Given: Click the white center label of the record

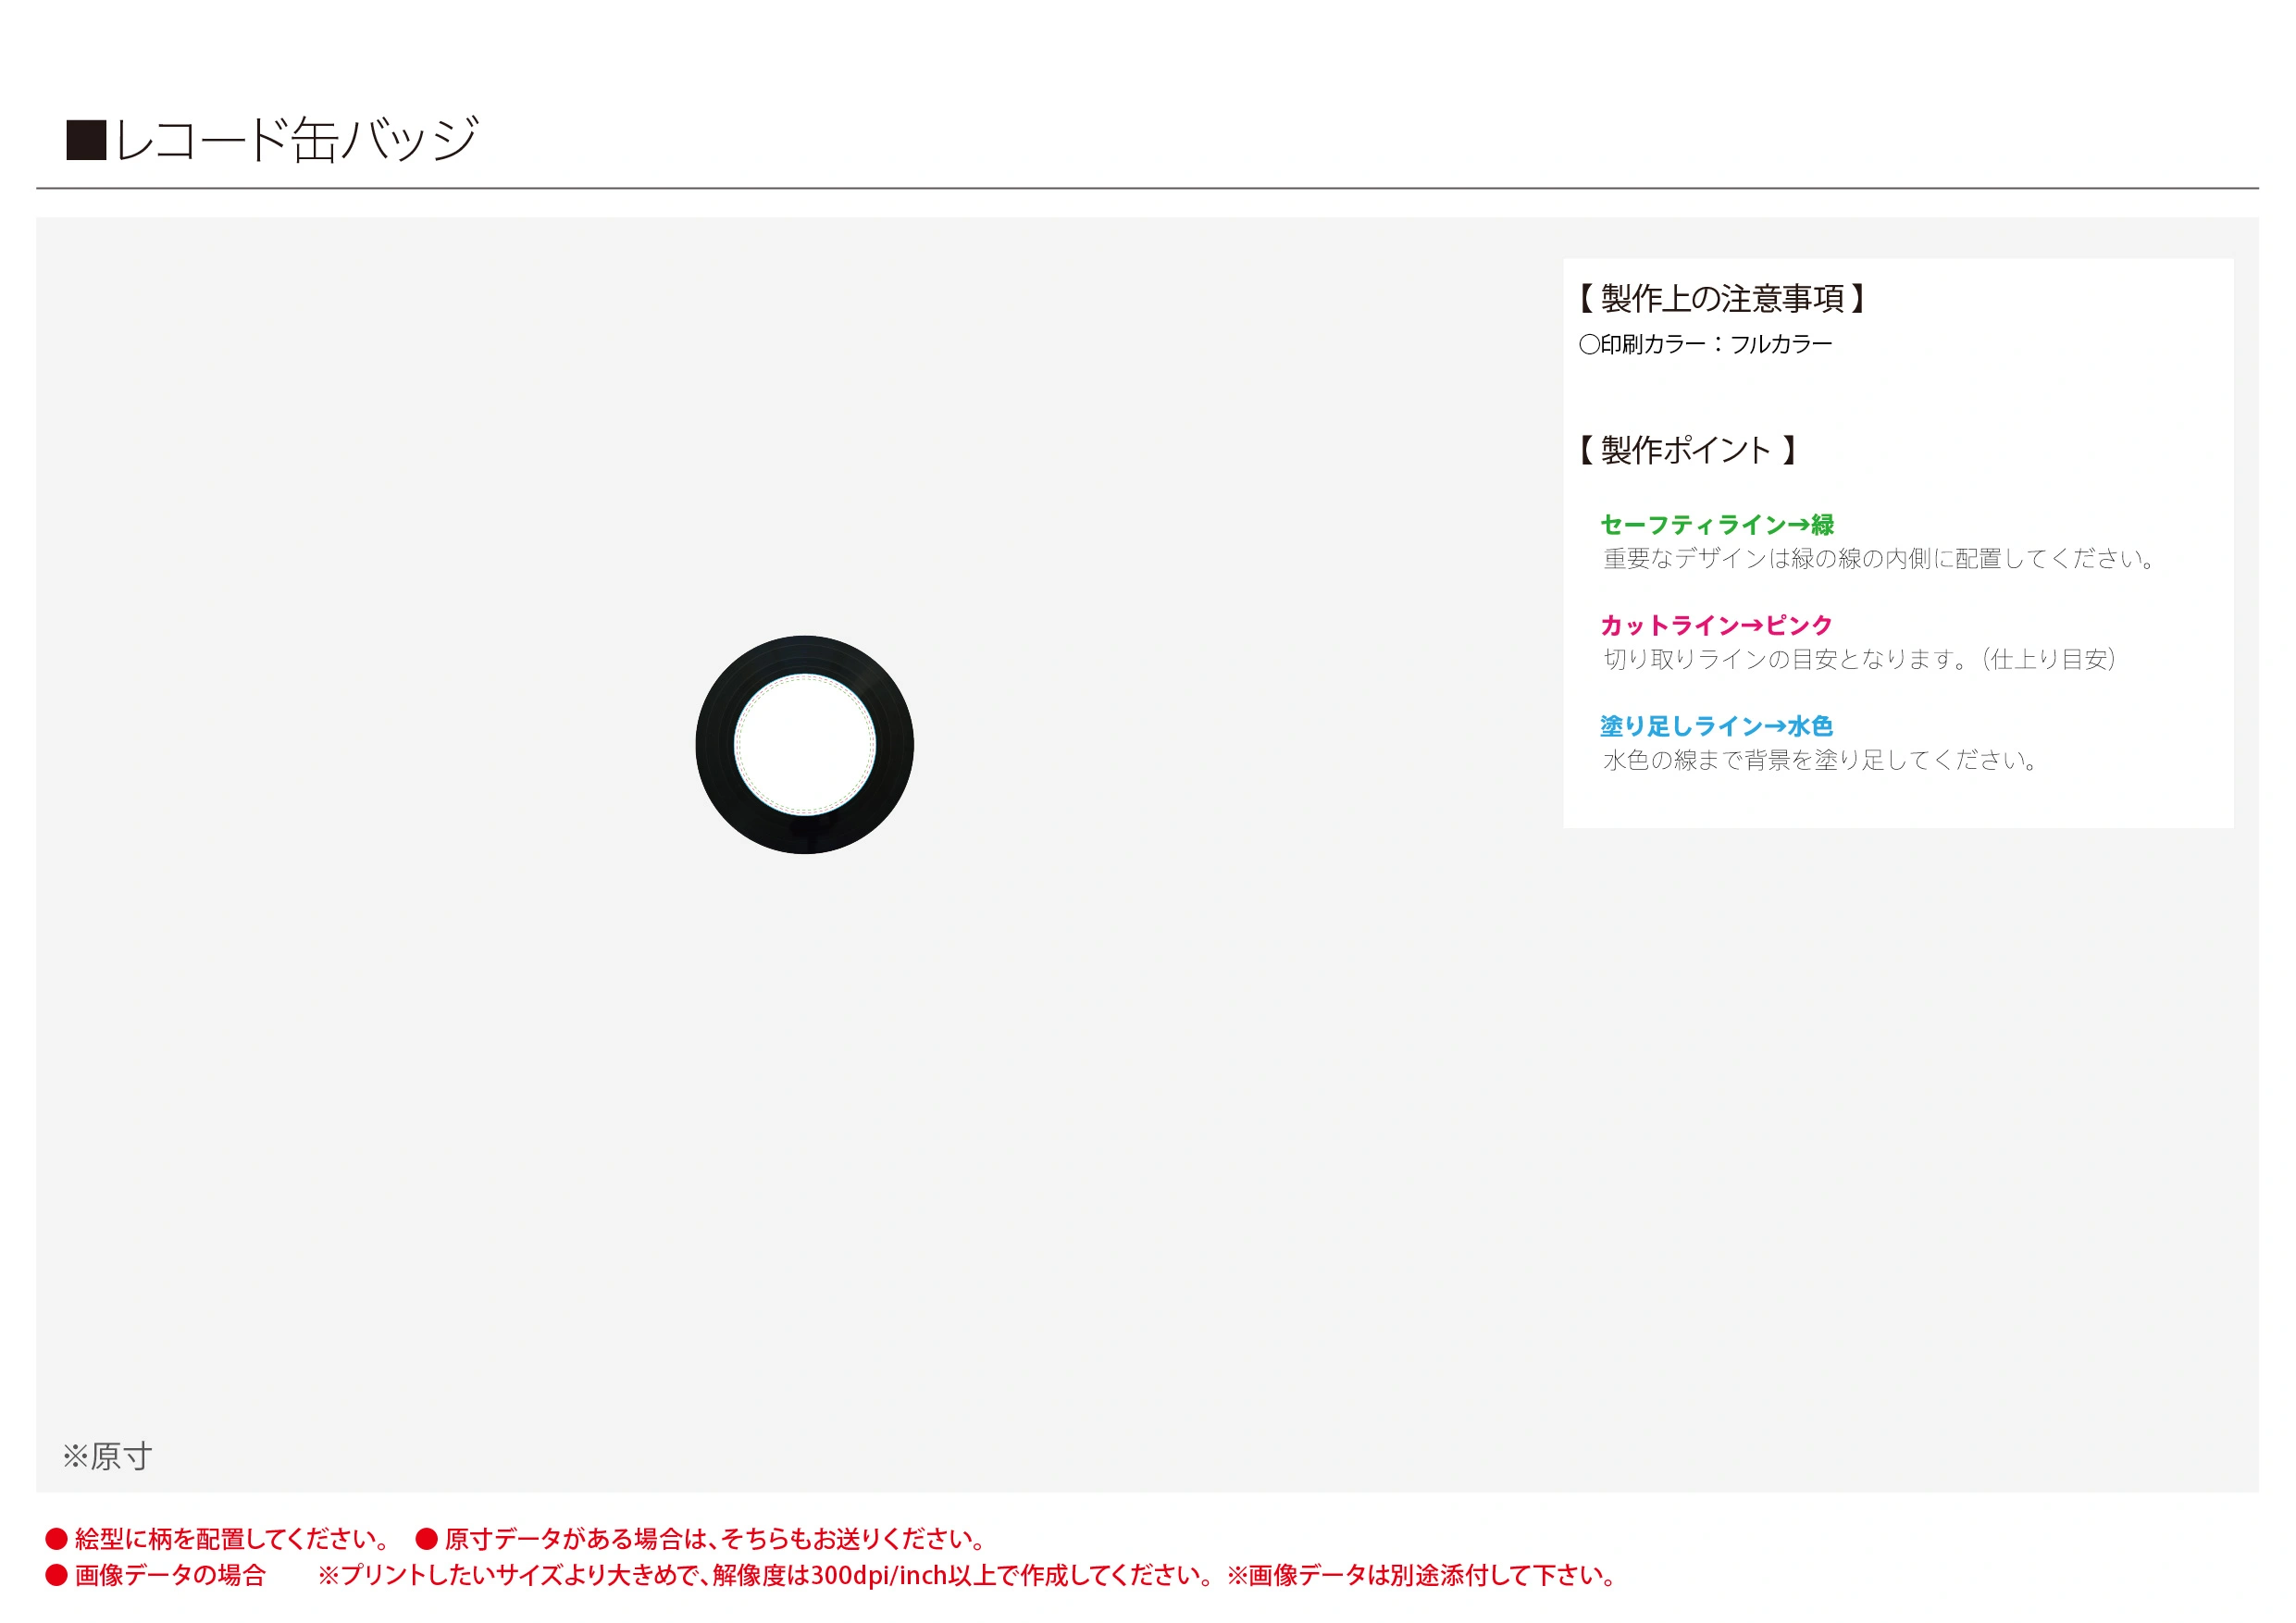Looking at the screenshot, I should coord(805,745).
